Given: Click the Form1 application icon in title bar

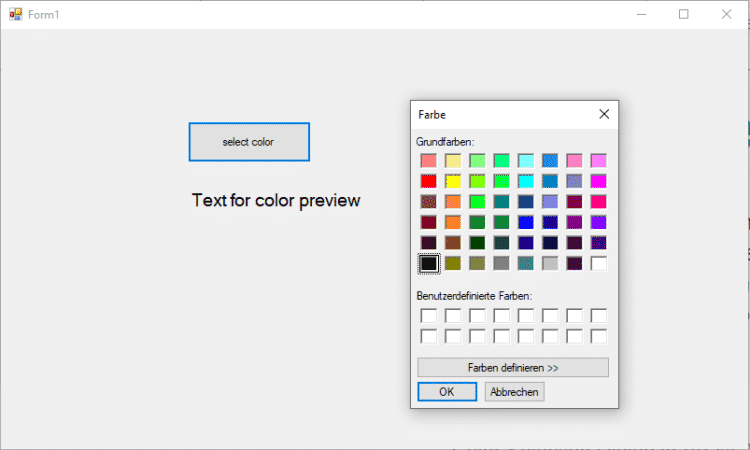Looking at the screenshot, I should click(15, 14).
